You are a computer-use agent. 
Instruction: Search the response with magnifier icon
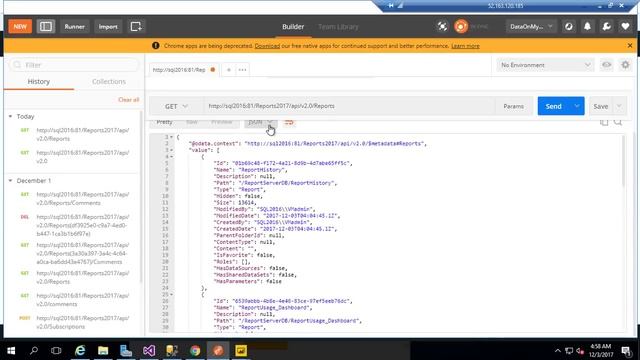coord(618,122)
